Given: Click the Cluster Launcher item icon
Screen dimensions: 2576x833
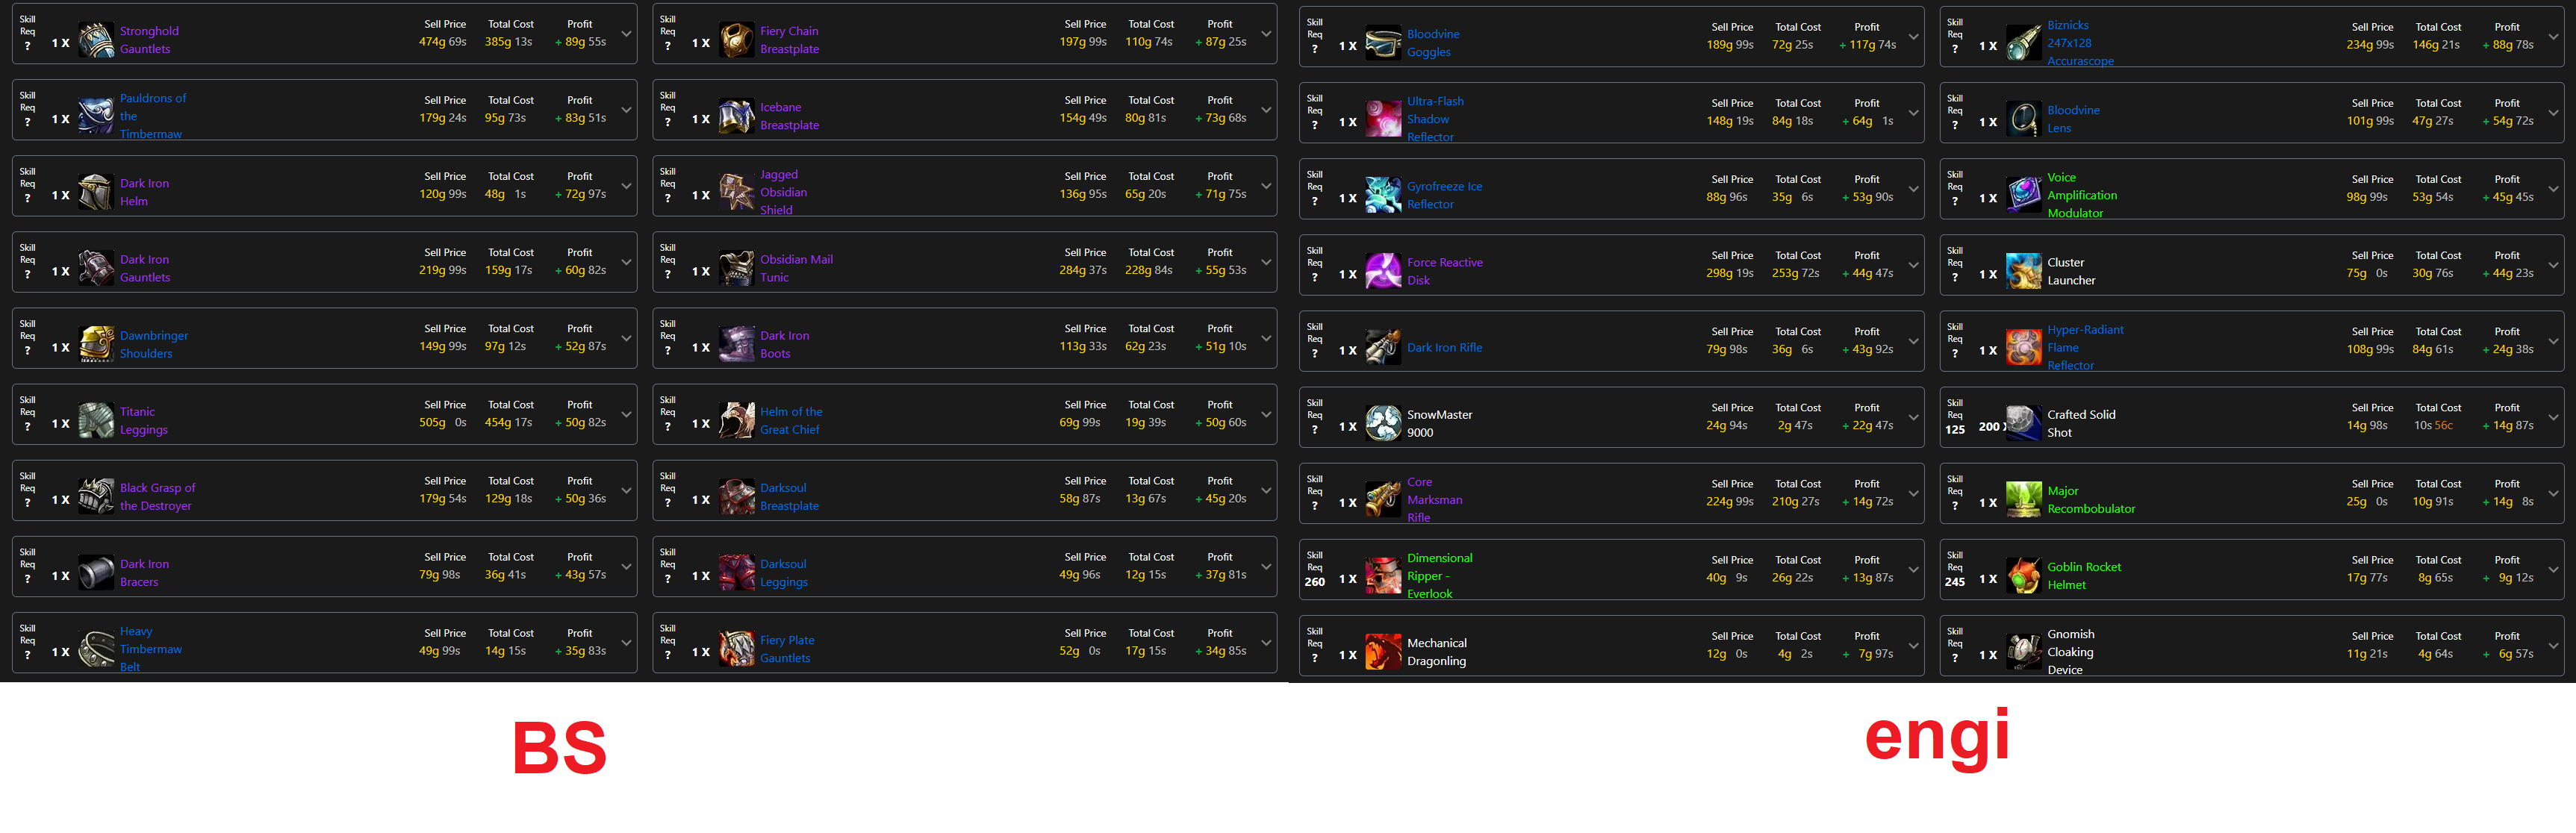Looking at the screenshot, I should tap(2023, 271).
